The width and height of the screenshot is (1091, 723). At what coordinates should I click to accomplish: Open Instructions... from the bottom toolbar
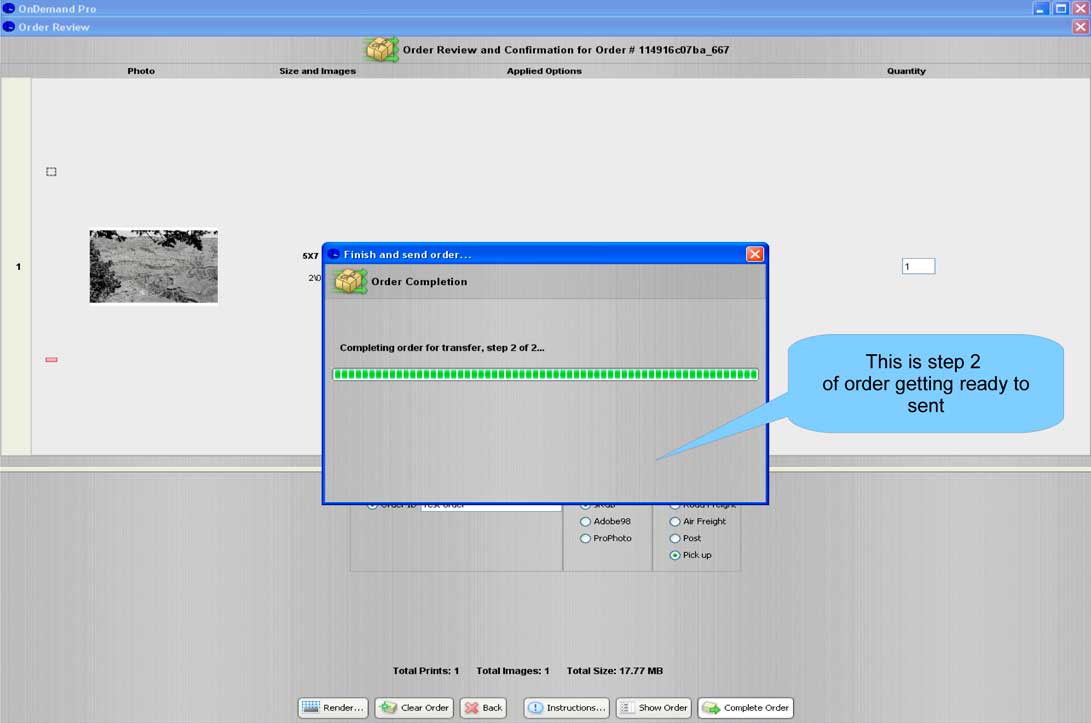pyautogui.click(x=567, y=707)
